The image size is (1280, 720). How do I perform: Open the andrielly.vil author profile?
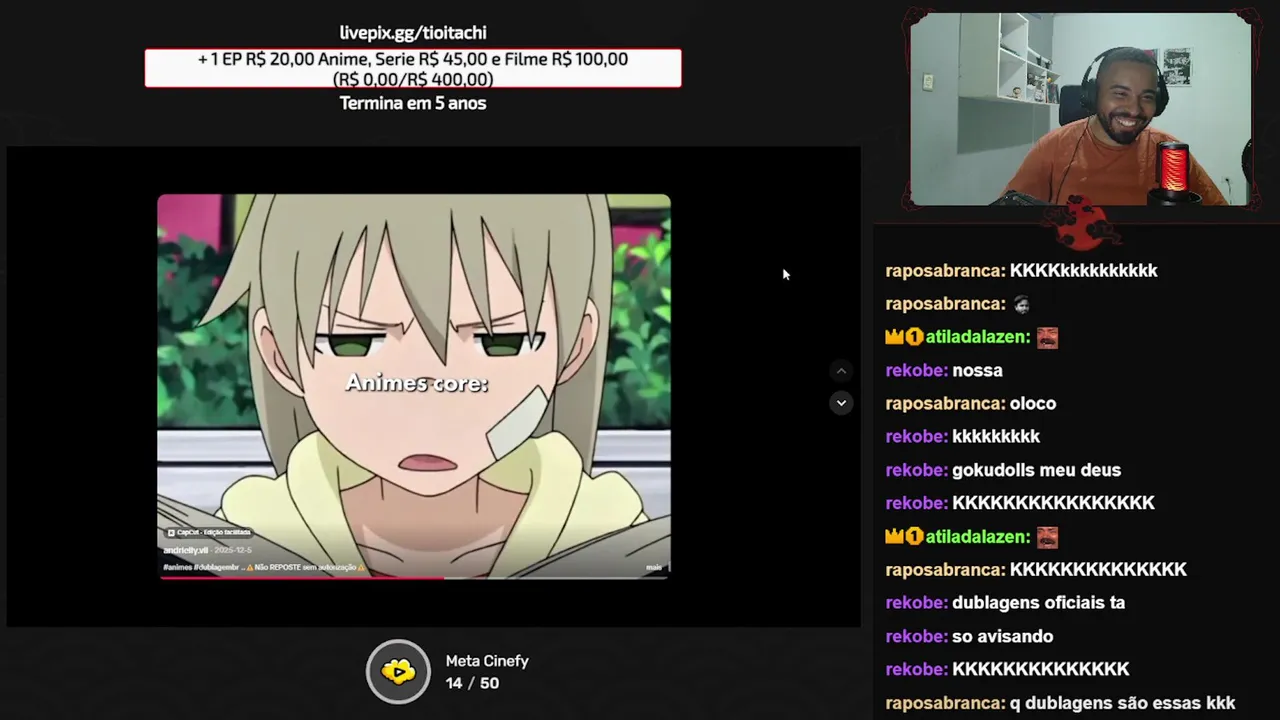[185, 550]
